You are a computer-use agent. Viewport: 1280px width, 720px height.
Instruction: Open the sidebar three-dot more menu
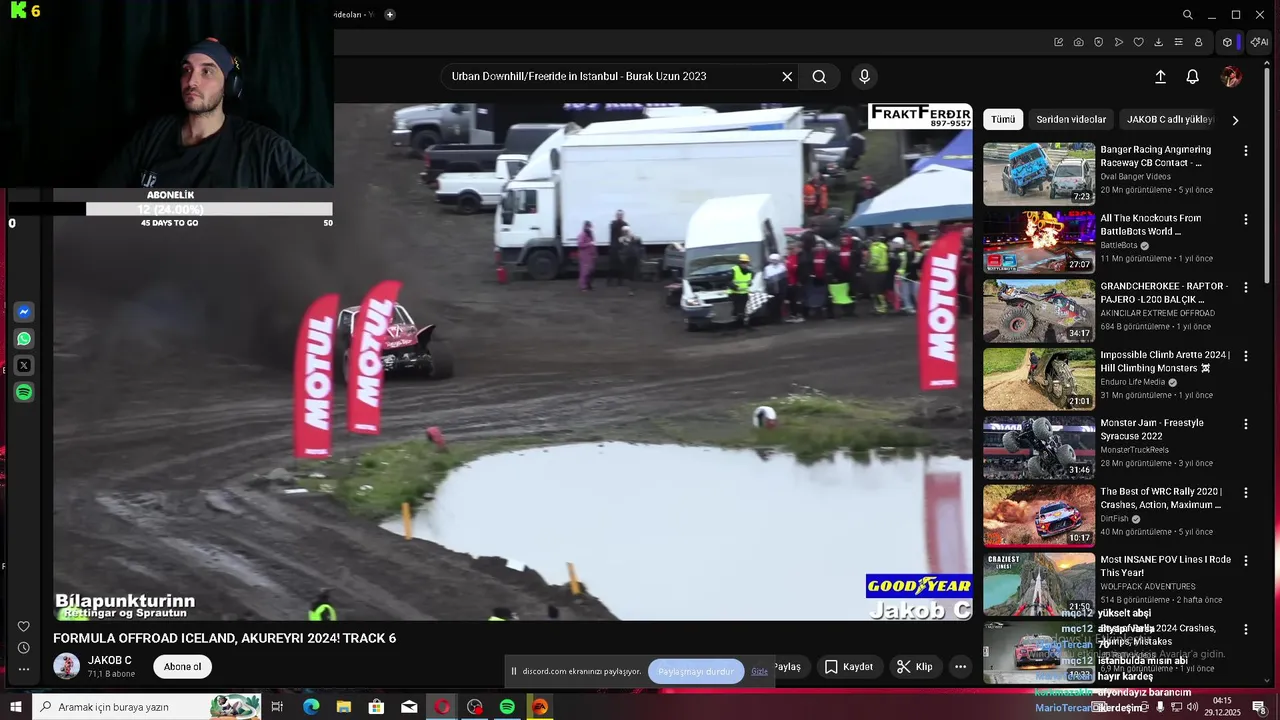24,669
